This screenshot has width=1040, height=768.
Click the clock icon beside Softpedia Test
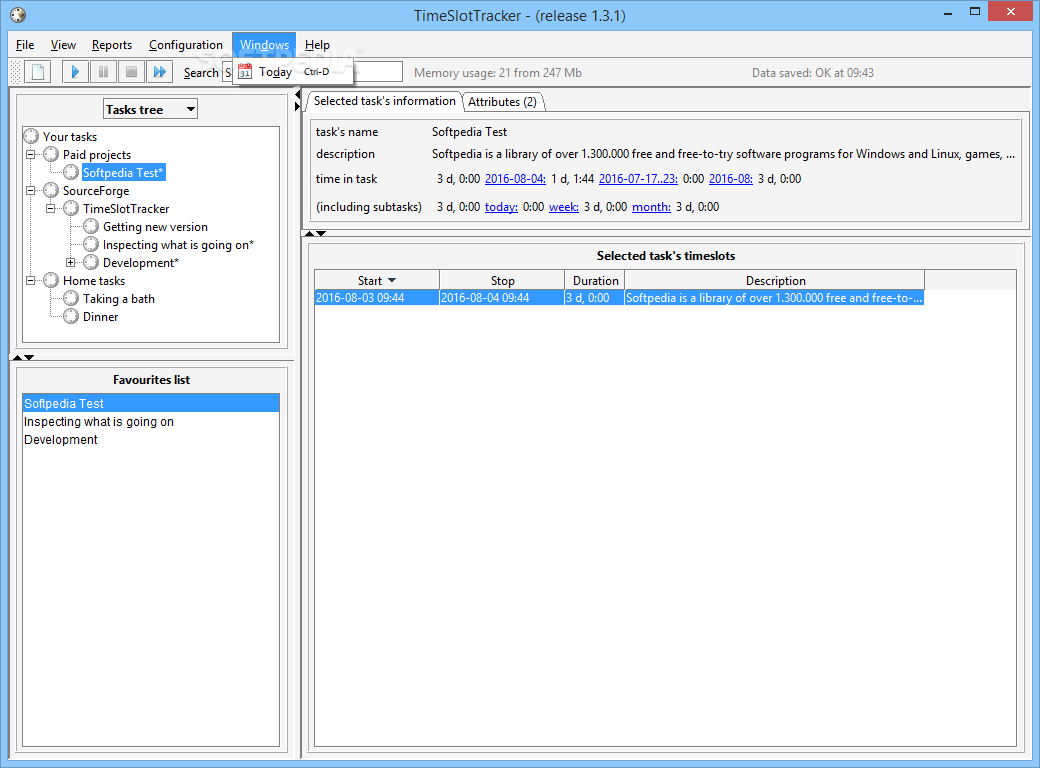coord(71,172)
